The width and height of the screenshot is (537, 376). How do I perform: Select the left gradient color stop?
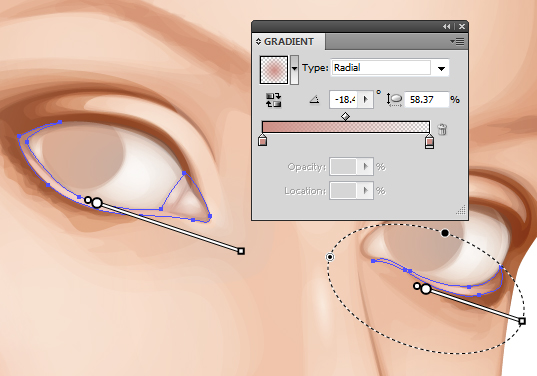[262, 140]
